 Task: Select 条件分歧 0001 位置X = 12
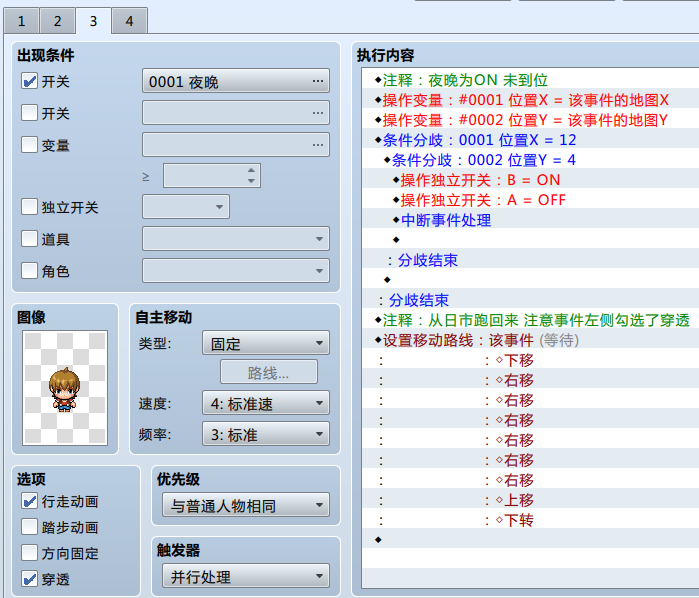(530, 140)
